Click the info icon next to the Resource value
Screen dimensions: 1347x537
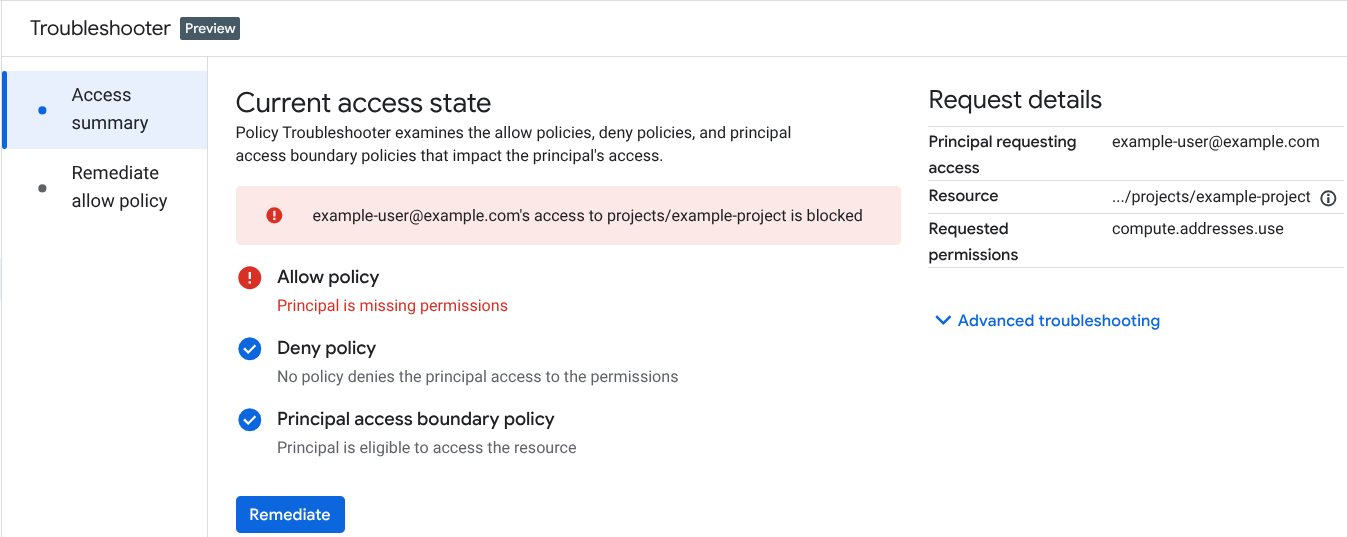point(1328,198)
